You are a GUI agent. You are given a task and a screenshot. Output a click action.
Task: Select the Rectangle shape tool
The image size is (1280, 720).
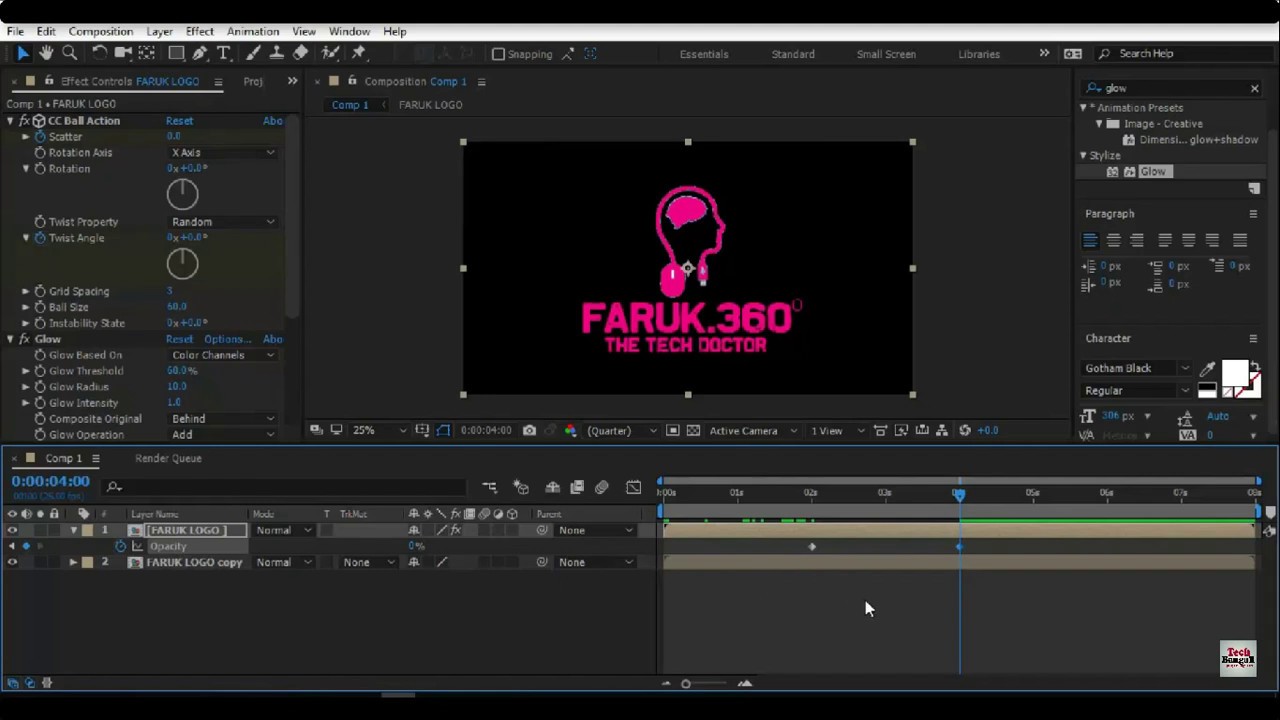tap(176, 53)
